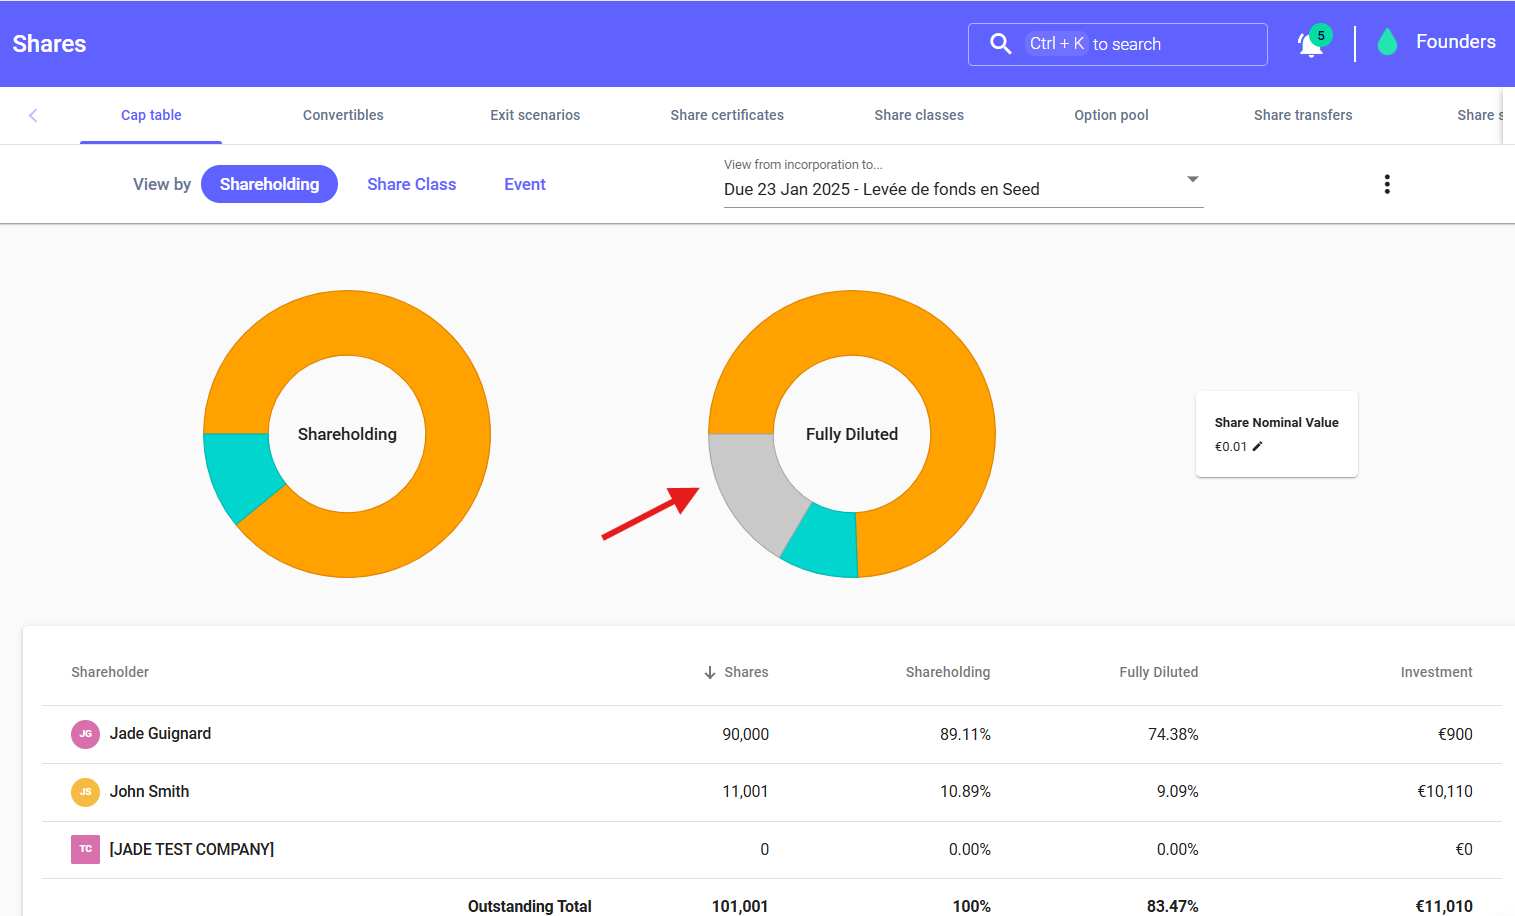This screenshot has width=1515, height=916.
Task: Open the notifications bell
Action: (x=1310, y=44)
